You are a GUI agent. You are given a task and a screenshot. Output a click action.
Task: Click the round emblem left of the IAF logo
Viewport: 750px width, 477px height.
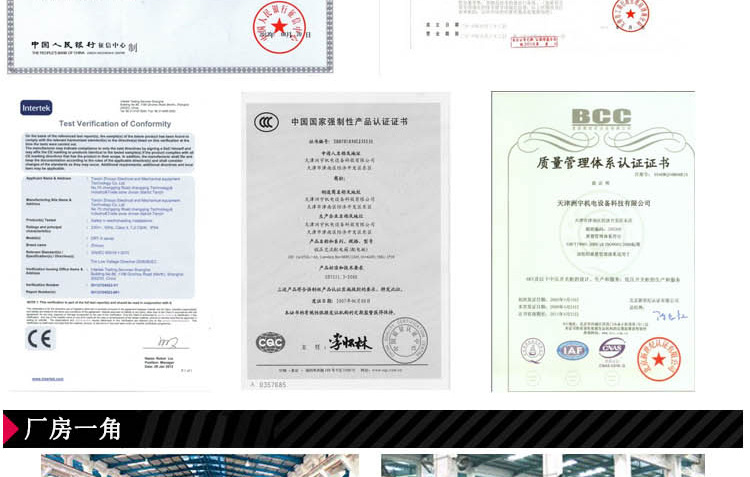point(532,351)
